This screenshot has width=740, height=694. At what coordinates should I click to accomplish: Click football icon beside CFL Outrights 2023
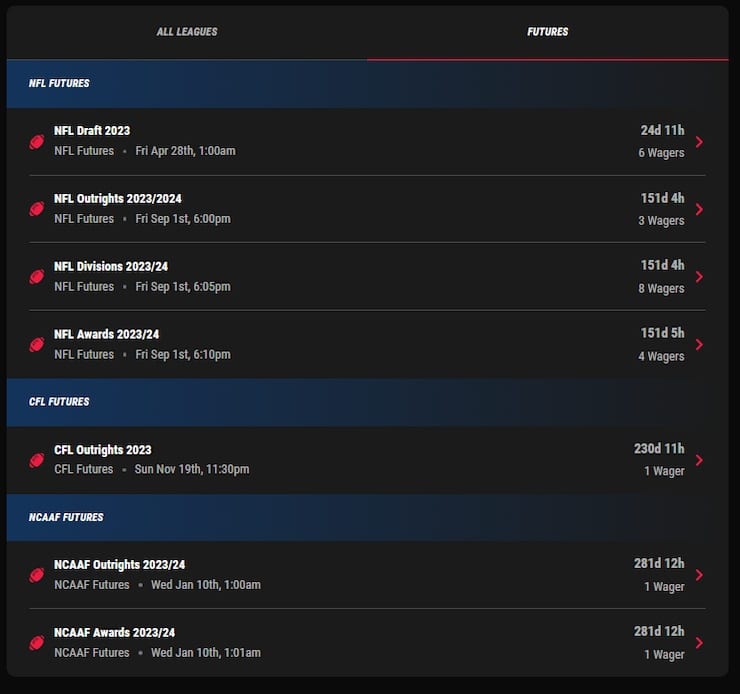(x=37, y=460)
